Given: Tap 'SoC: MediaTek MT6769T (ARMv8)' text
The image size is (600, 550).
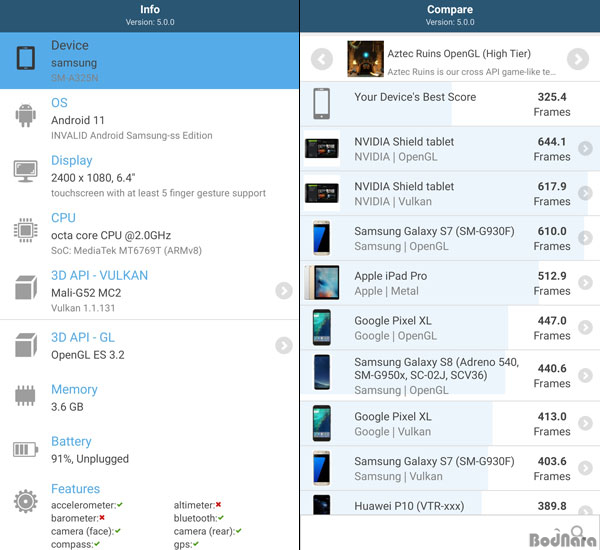Looking at the screenshot, I should (126, 251).
